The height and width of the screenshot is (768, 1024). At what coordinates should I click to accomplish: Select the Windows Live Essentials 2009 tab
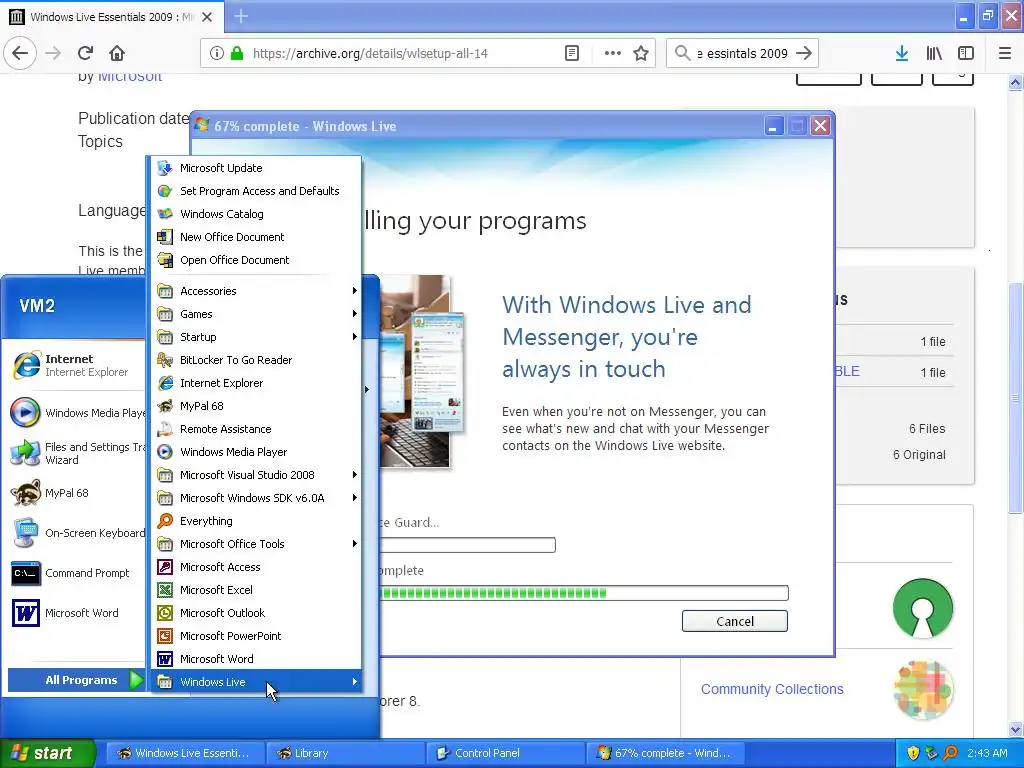pos(112,17)
